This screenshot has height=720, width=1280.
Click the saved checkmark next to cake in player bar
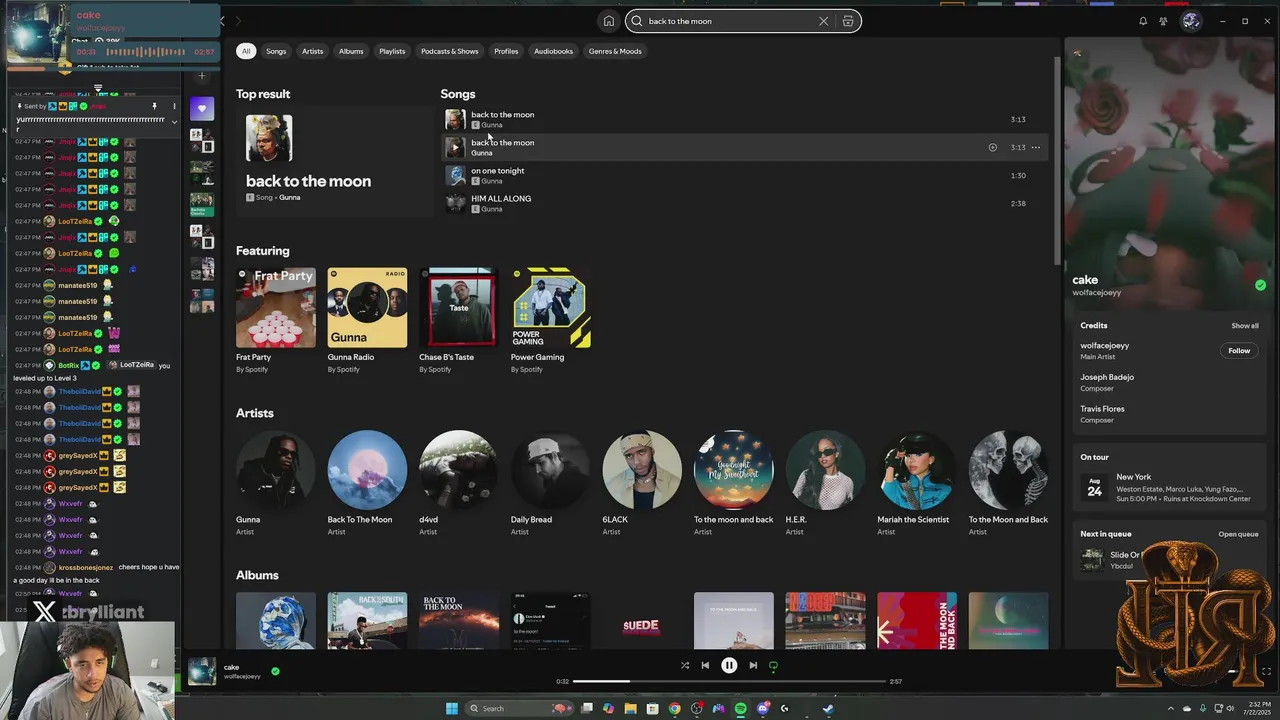[275, 671]
